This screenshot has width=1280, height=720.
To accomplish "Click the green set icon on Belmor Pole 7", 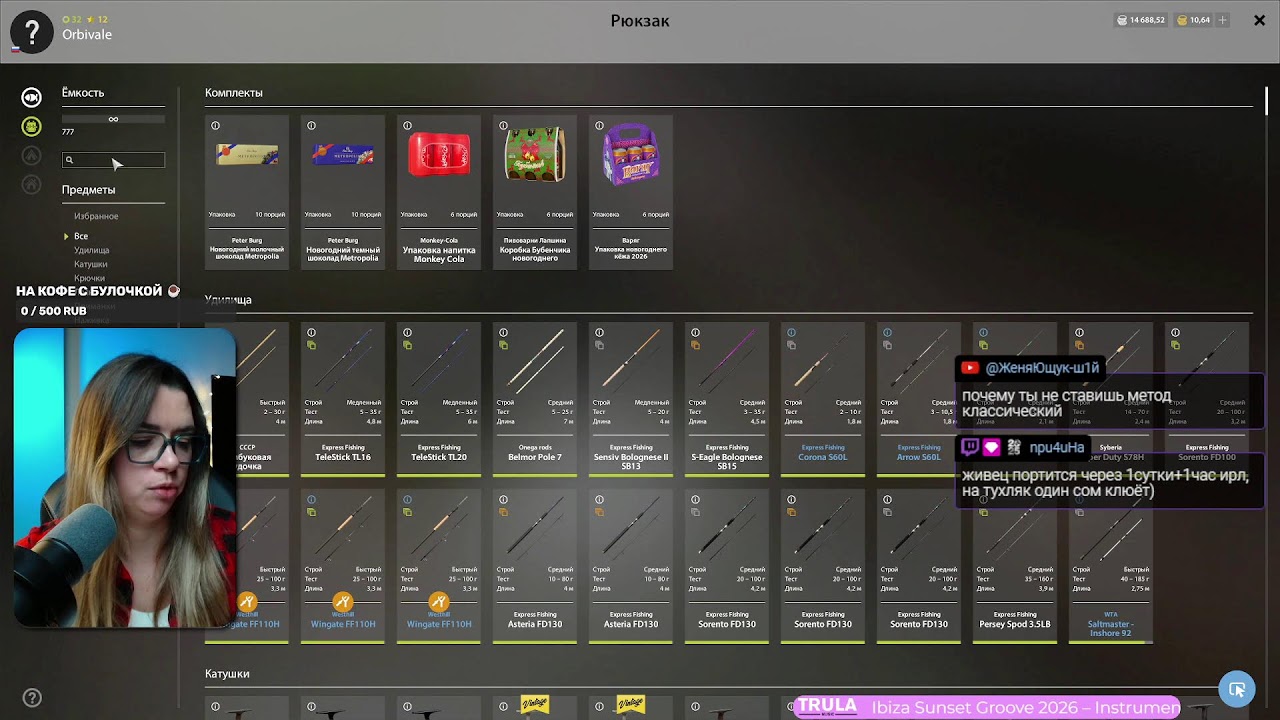I will [x=503, y=346].
